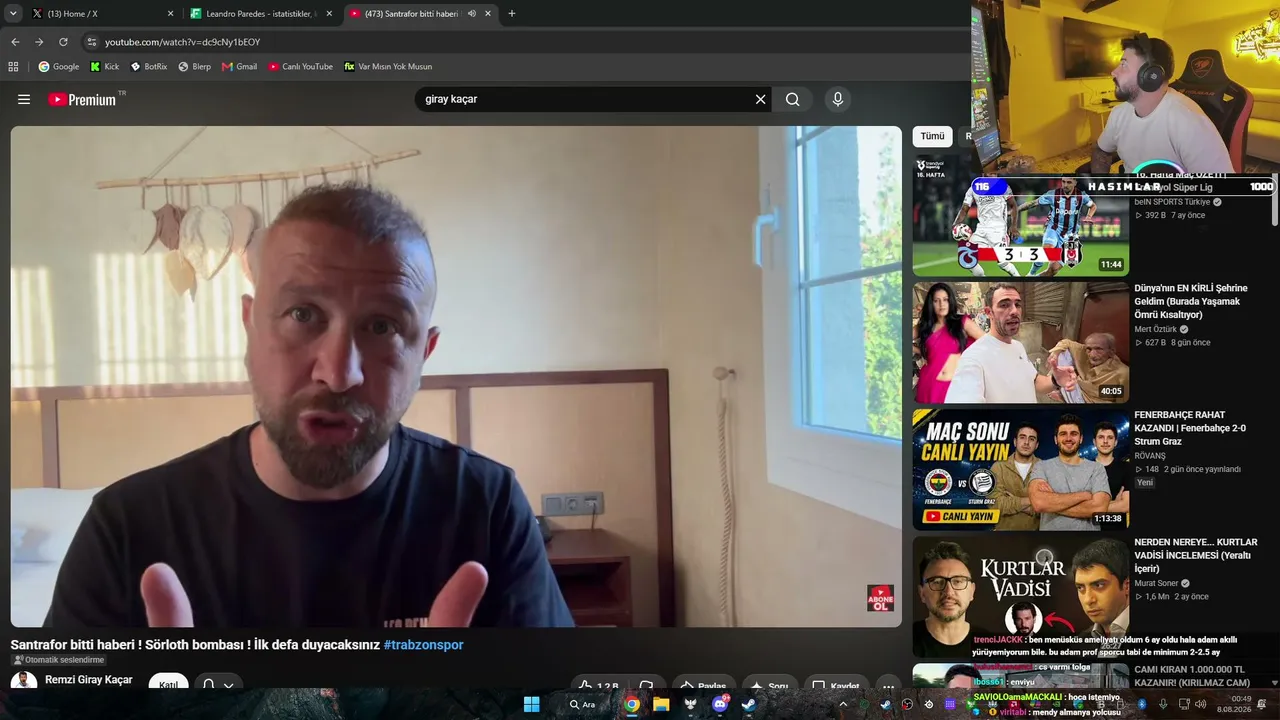The height and width of the screenshot is (720, 1280).
Task: Go forward with the browser forward arrow
Action: click(39, 42)
